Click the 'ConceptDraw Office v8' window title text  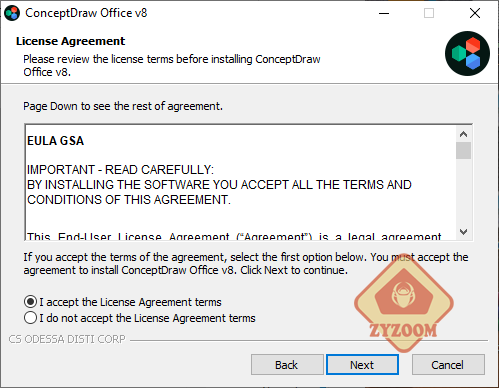pyautogui.click(x=86, y=13)
